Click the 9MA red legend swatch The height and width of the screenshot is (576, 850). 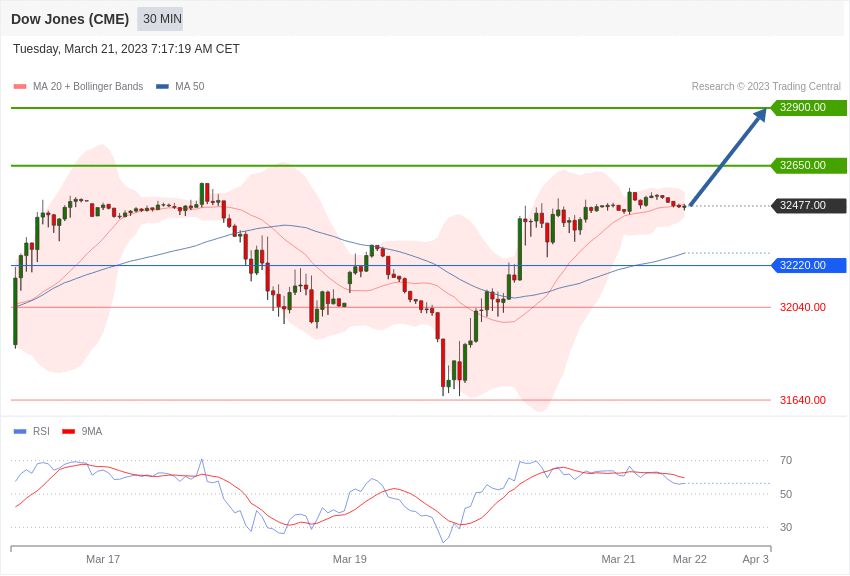tap(68, 431)
